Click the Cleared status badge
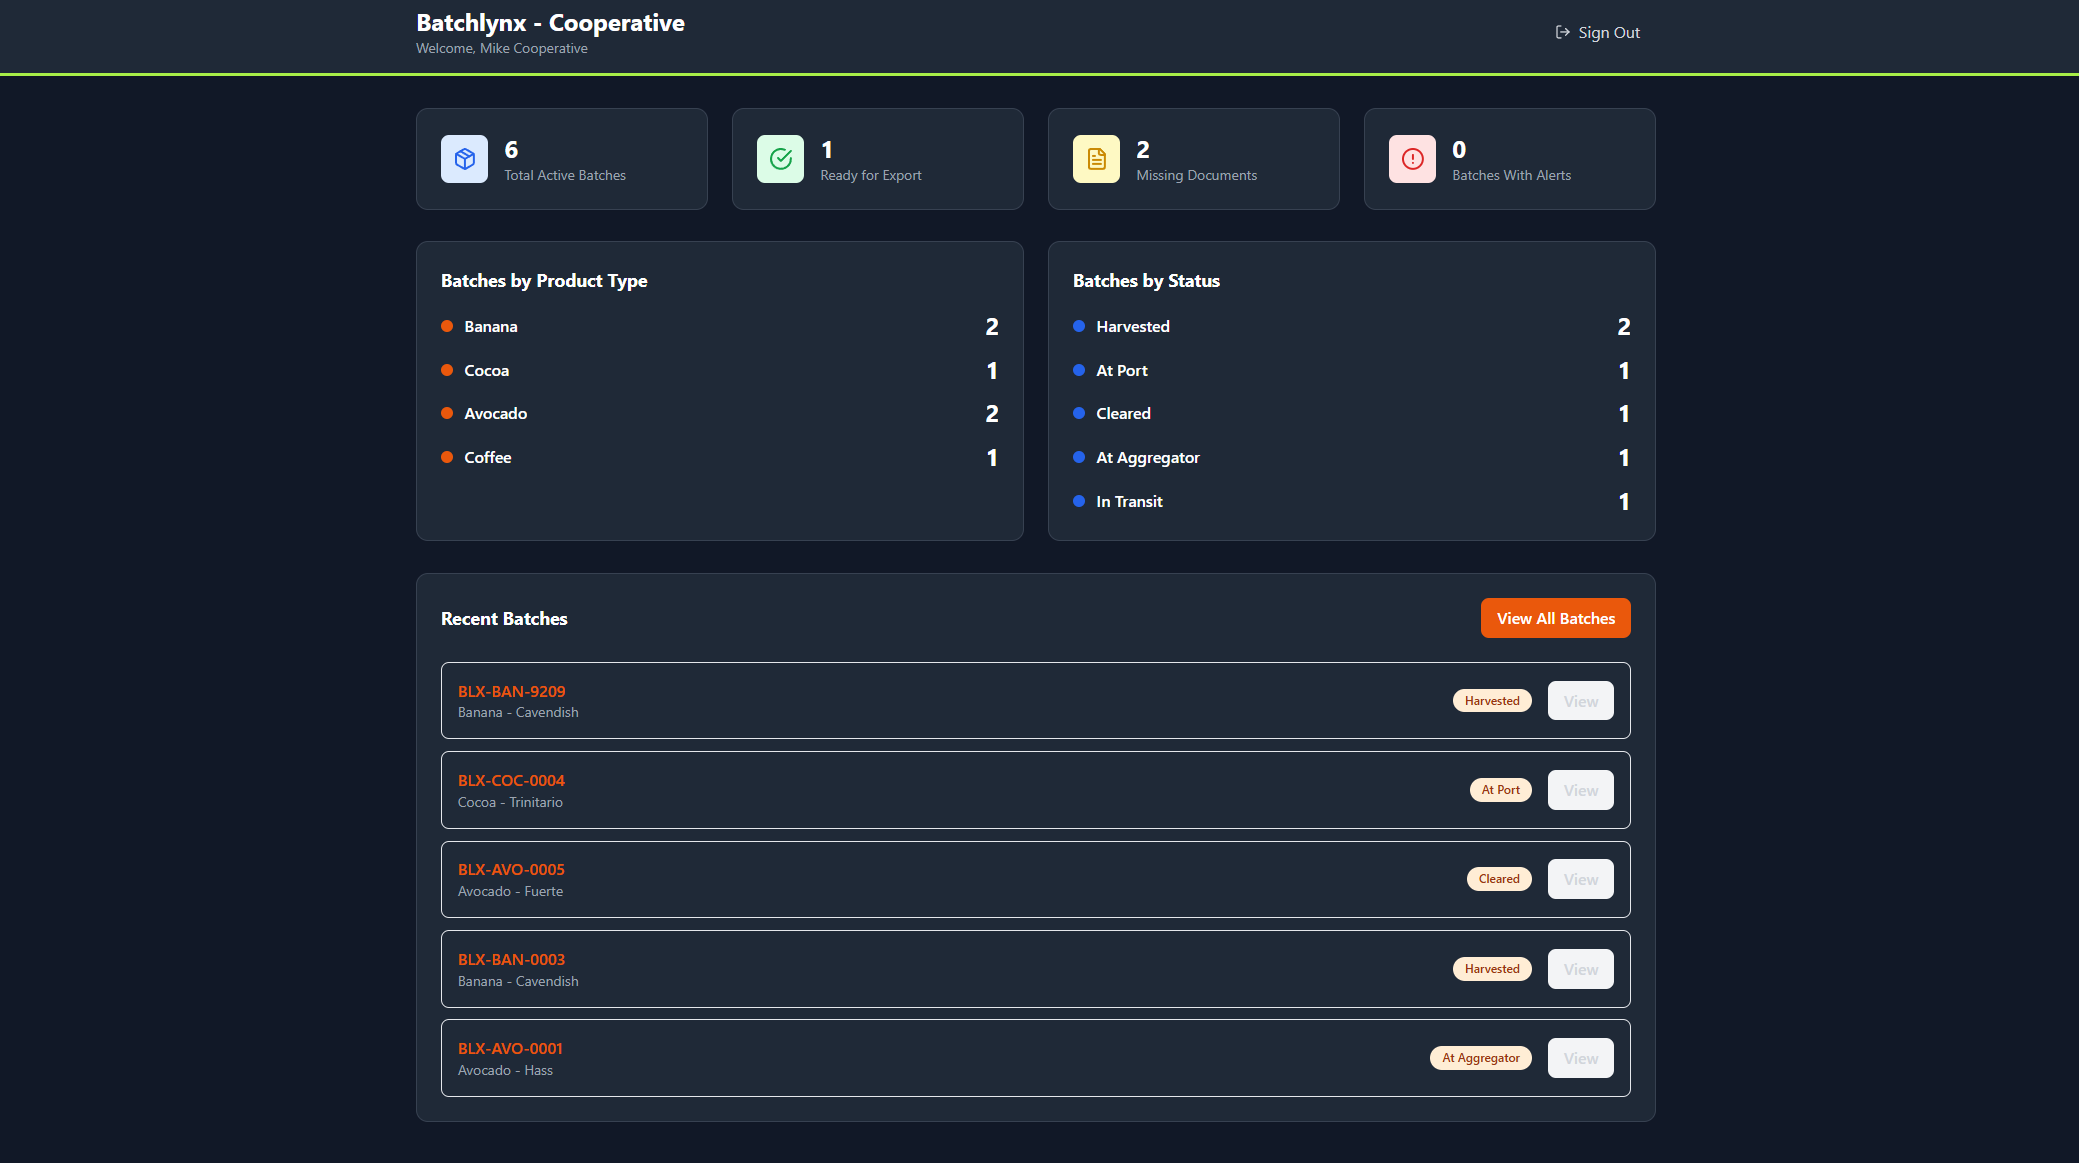 coord(1498,879)
